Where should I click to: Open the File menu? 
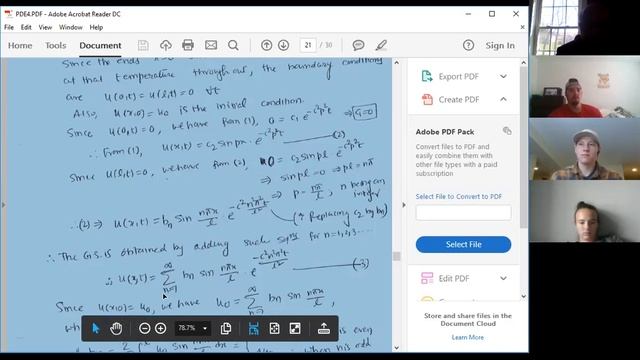[9, 27]
